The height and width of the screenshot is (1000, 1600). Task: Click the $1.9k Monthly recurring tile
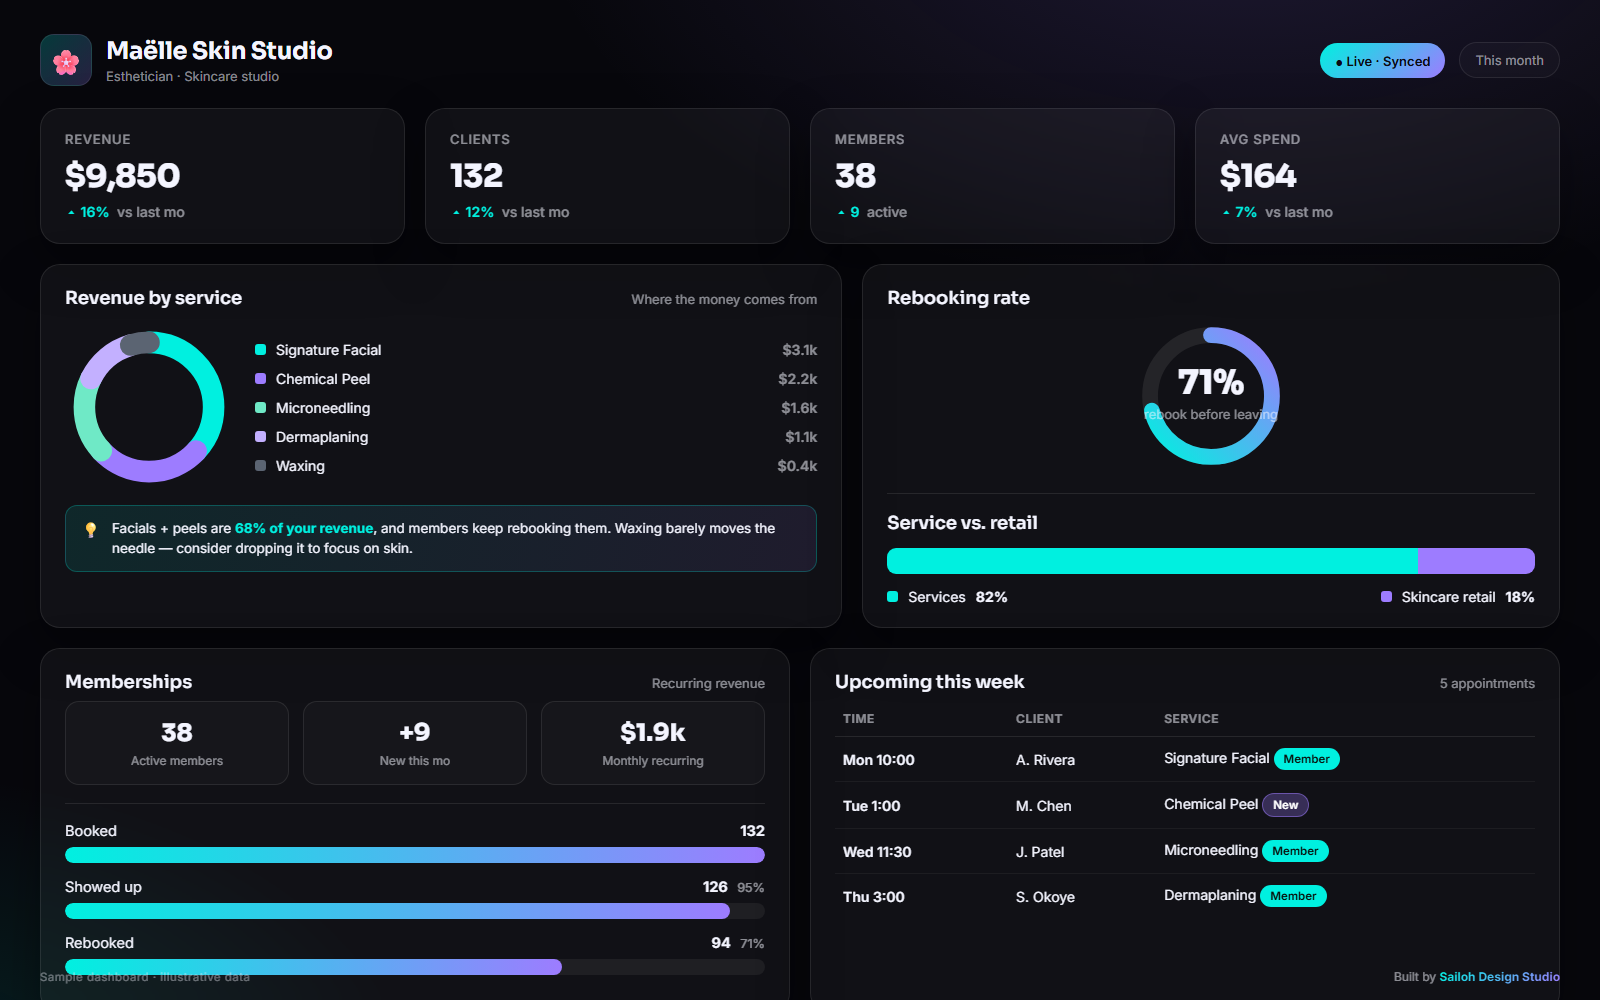coord(653,743)
